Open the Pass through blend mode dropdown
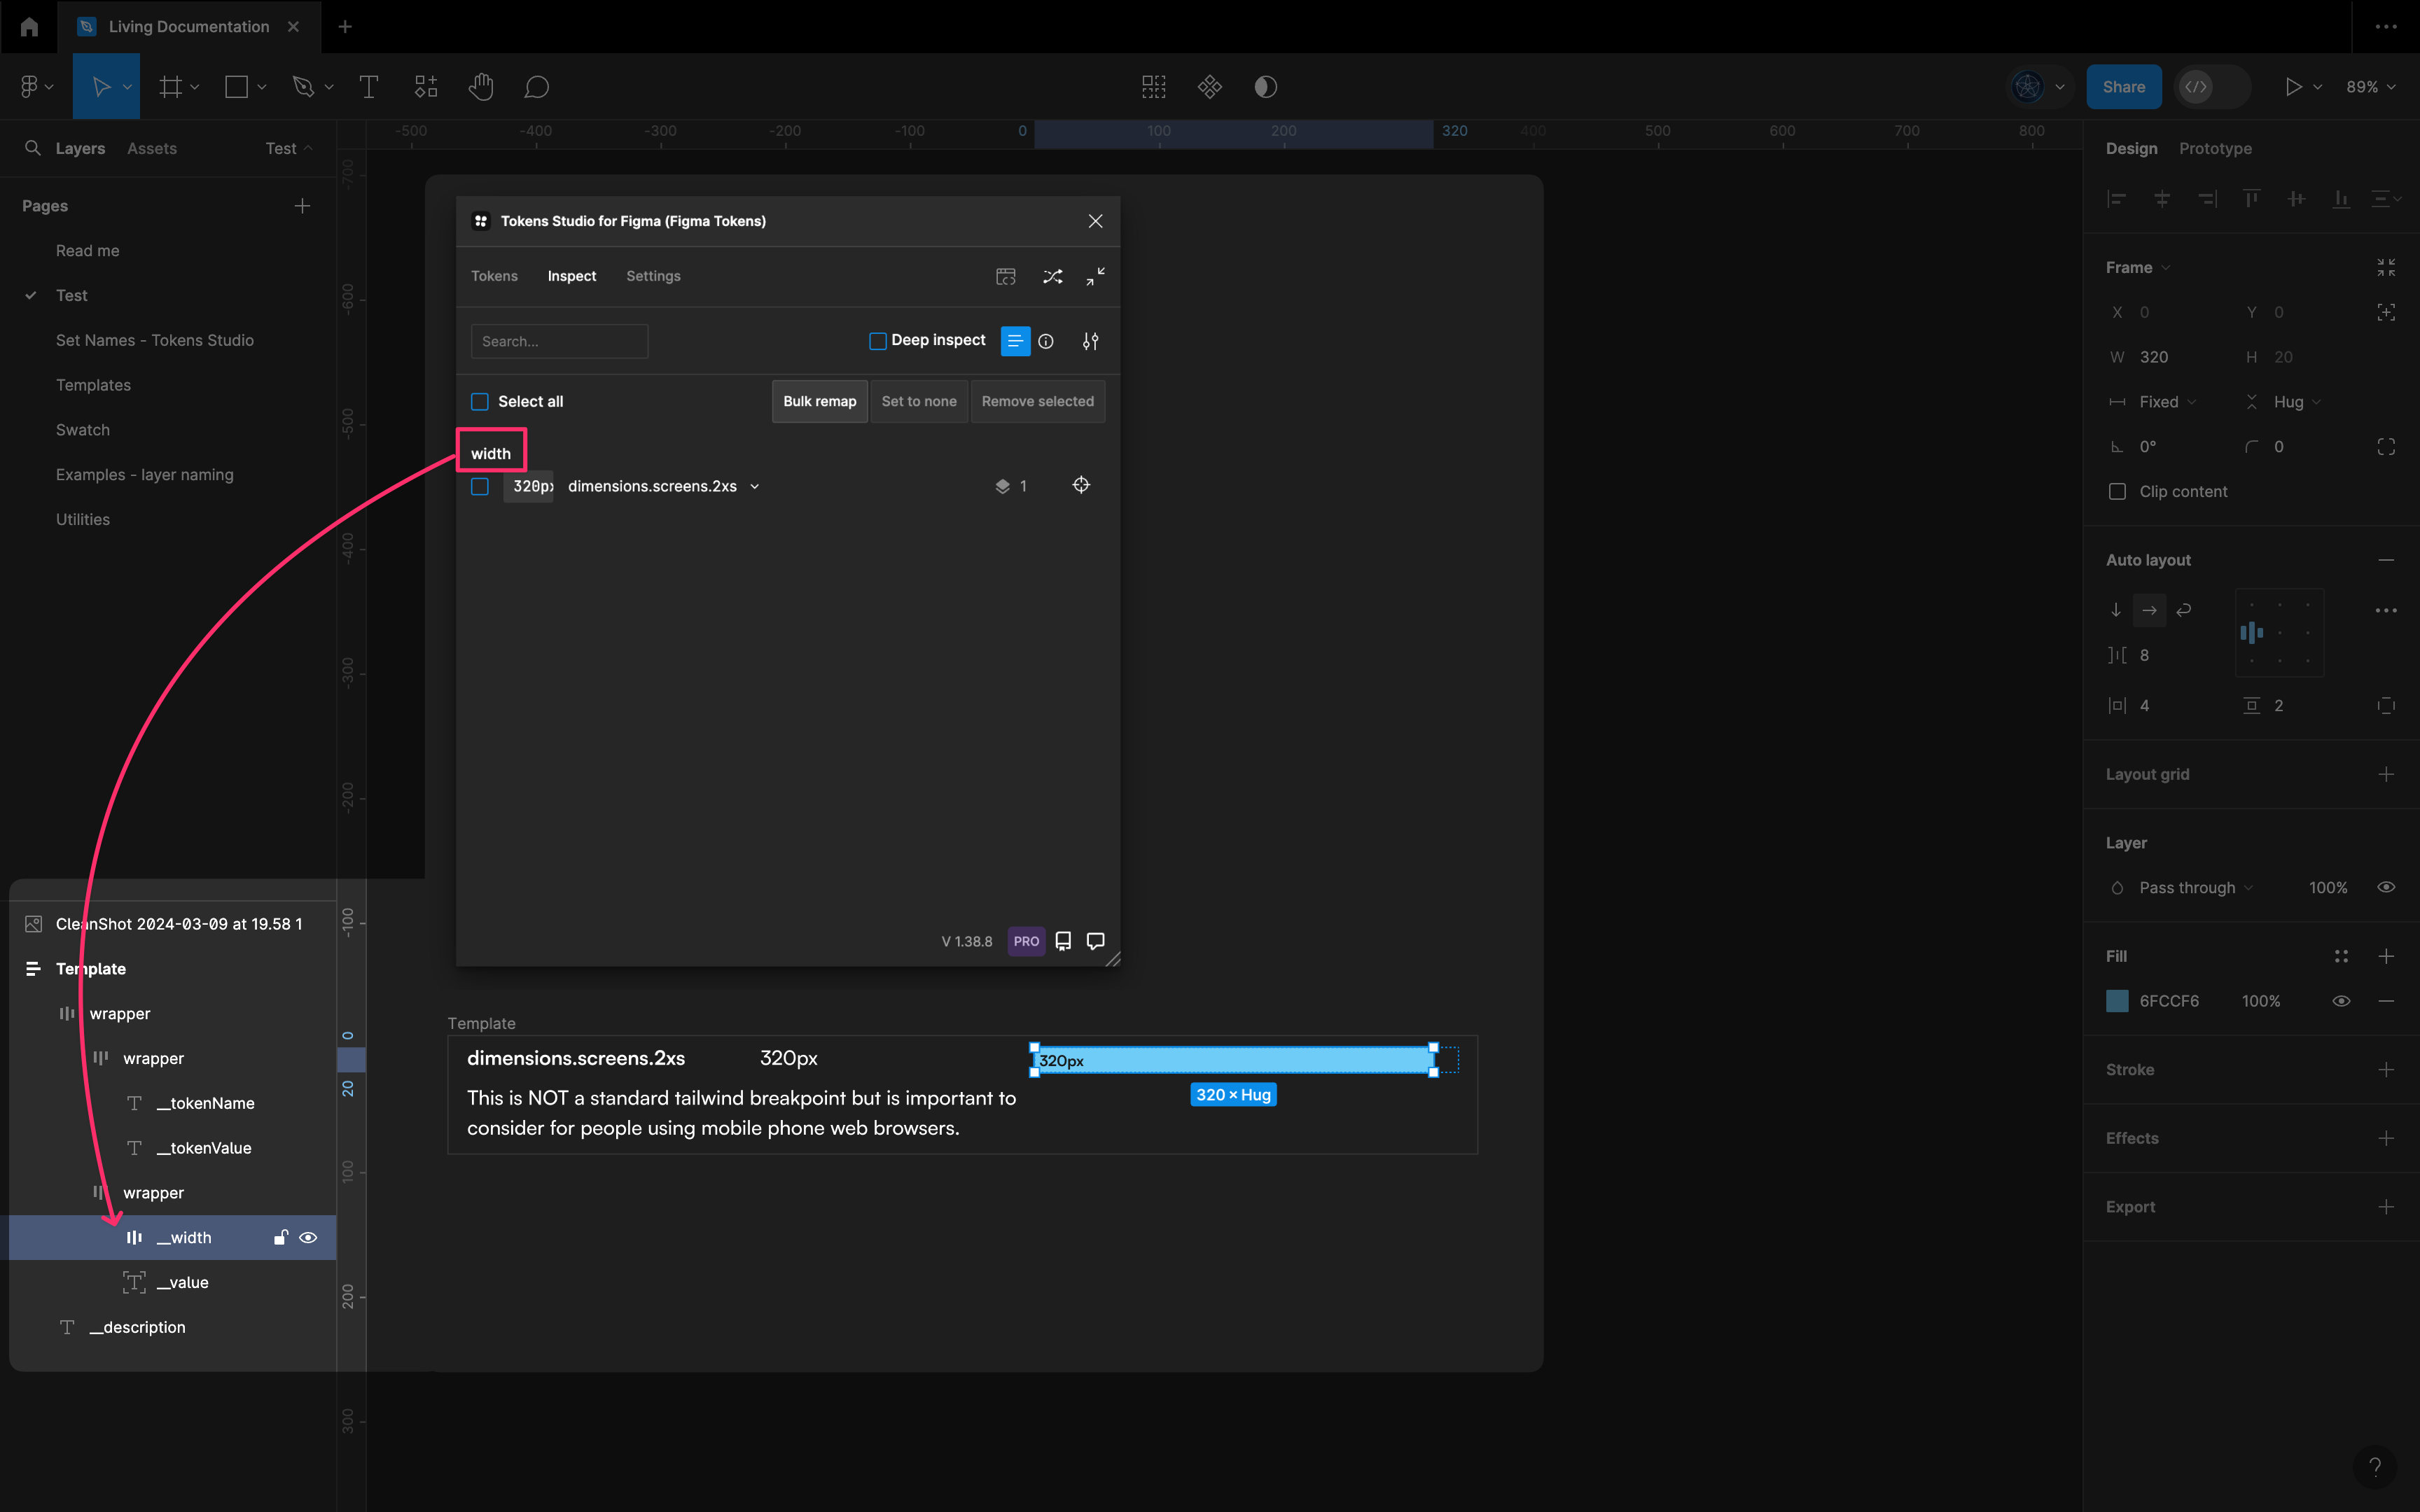The width and height of the screenshot is (2420, 1512). pyautogui.click(x=2196, y=888)
